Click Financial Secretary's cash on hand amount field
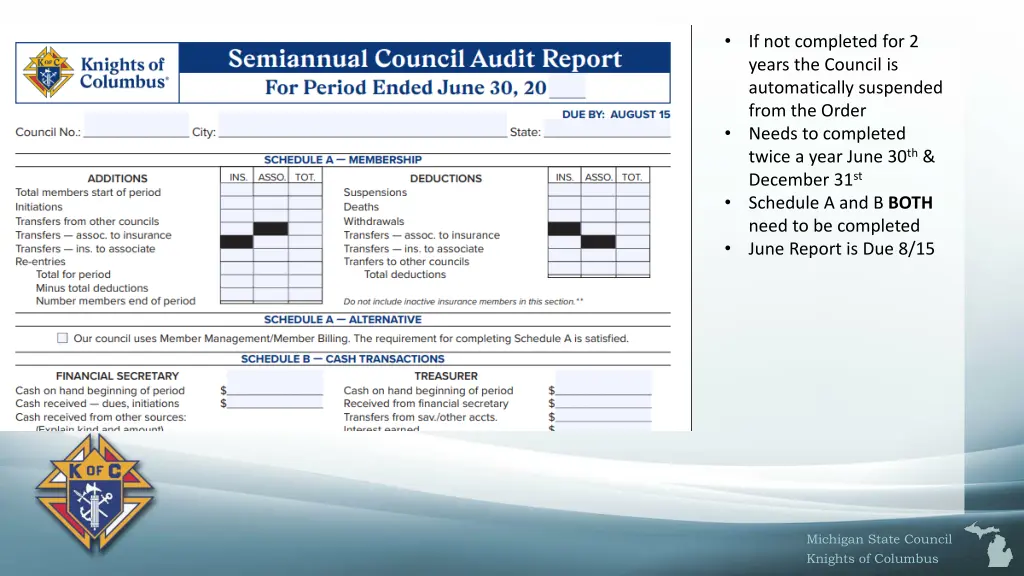 [x=275, y=383]
